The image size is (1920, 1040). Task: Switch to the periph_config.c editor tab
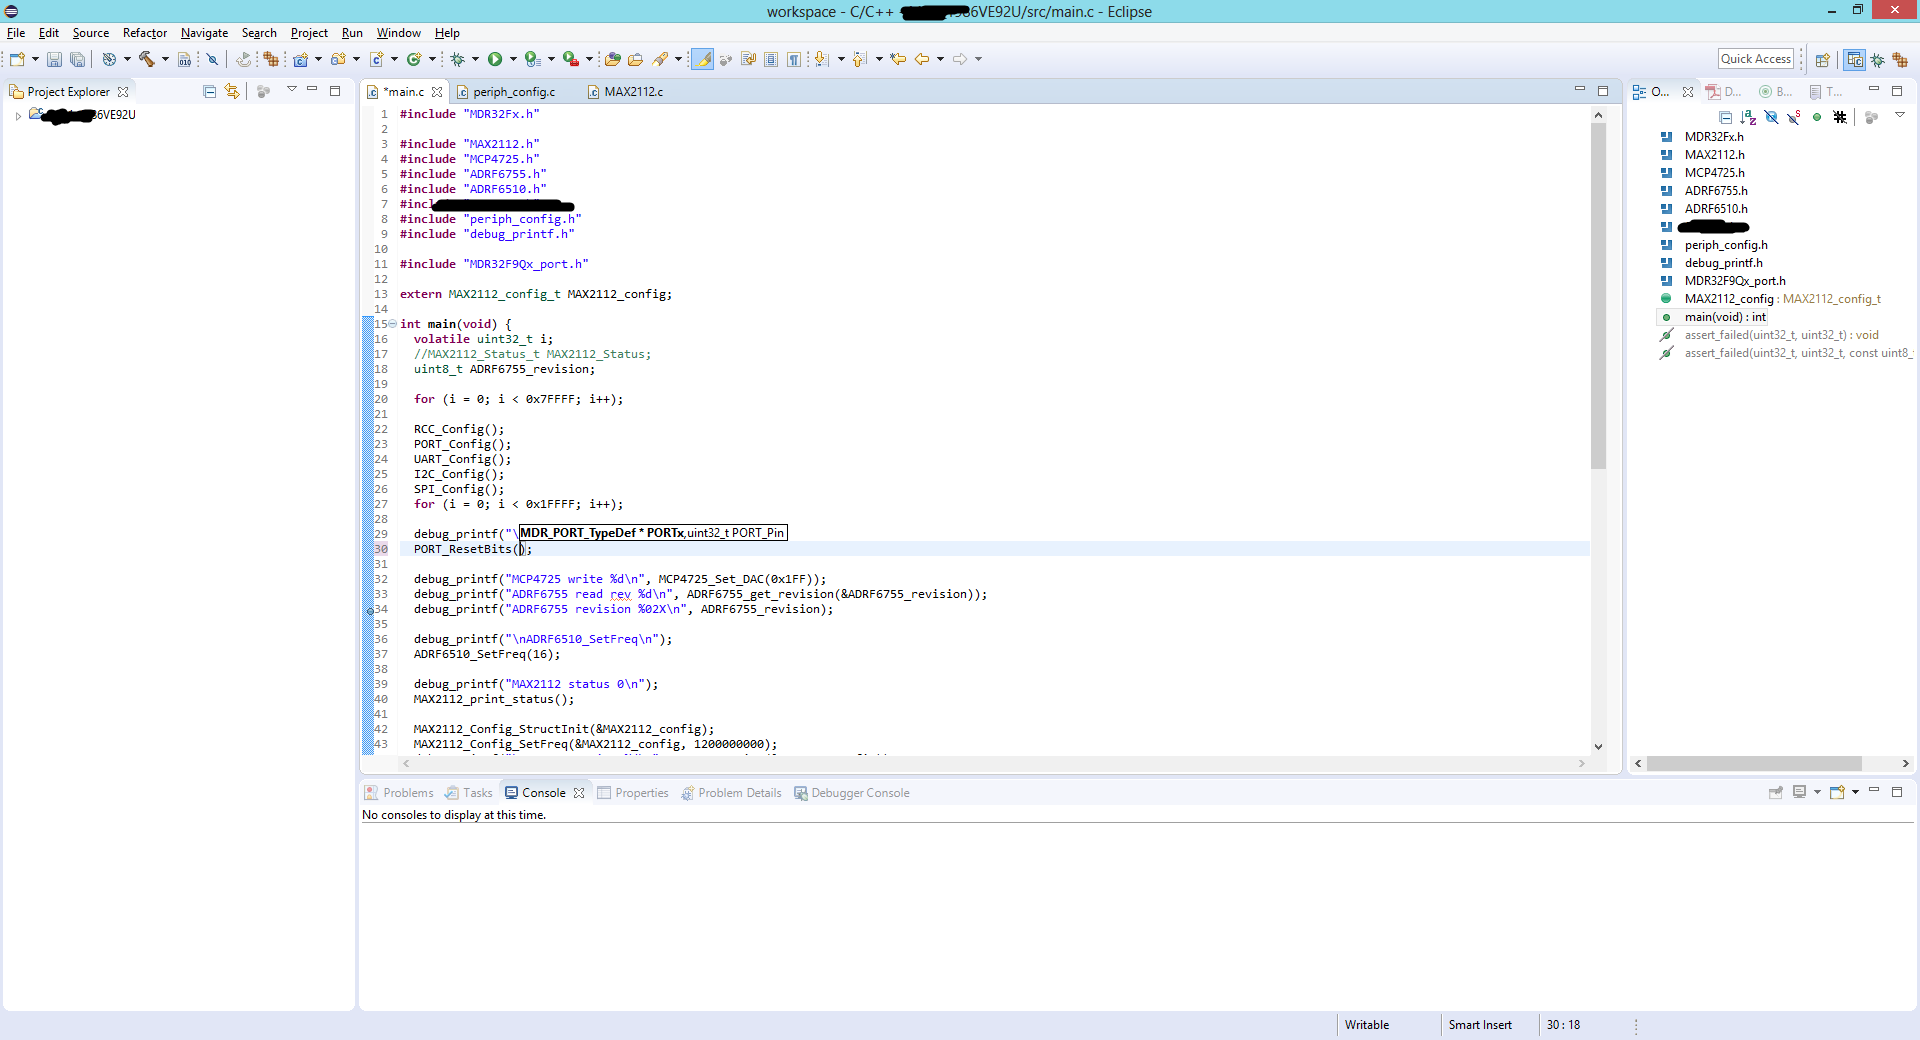click(x=513, y=92)
